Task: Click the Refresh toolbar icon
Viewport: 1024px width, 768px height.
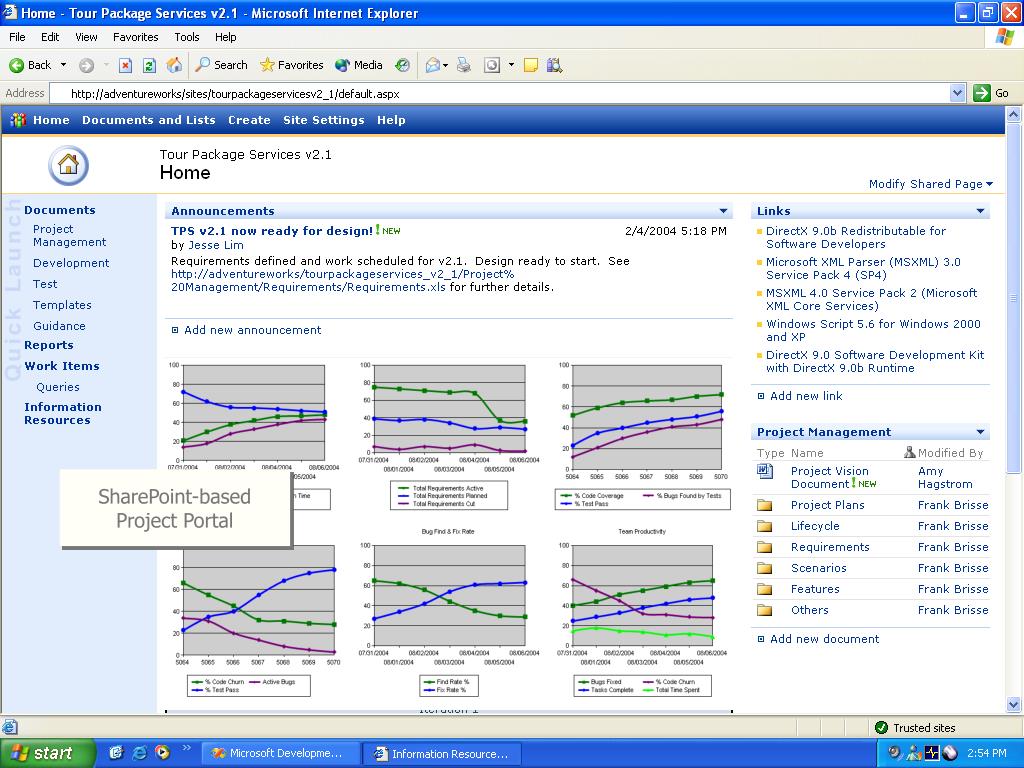Action: [150, 65]
